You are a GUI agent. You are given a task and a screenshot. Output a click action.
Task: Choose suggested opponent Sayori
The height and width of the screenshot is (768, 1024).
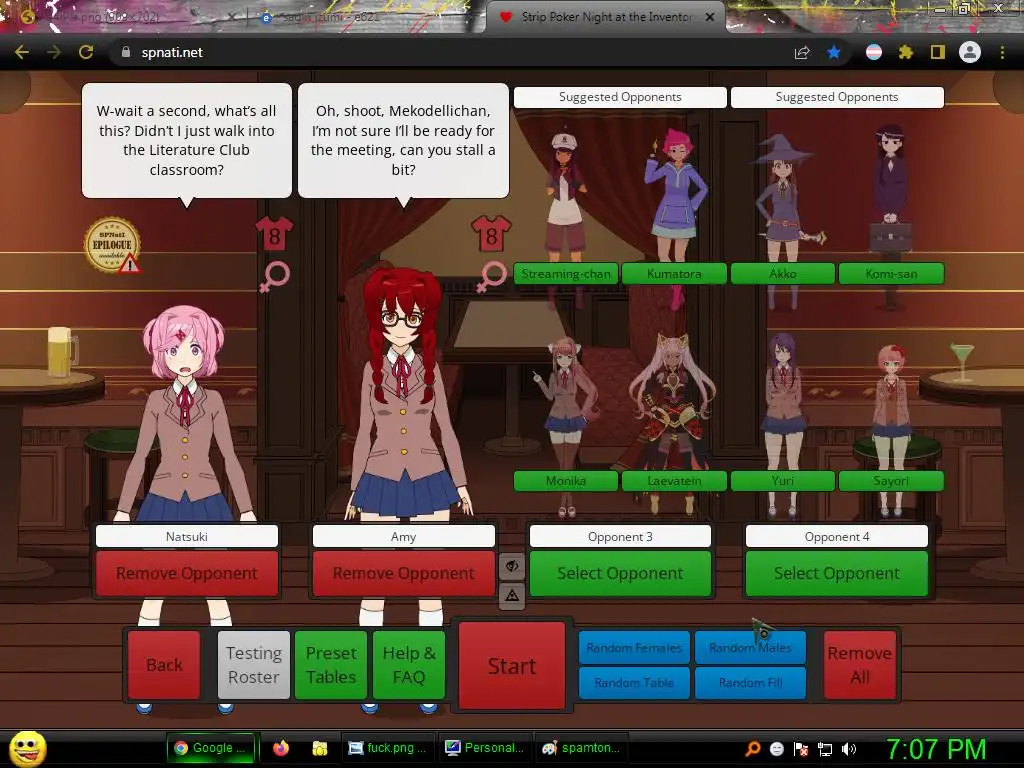point(891,481)
